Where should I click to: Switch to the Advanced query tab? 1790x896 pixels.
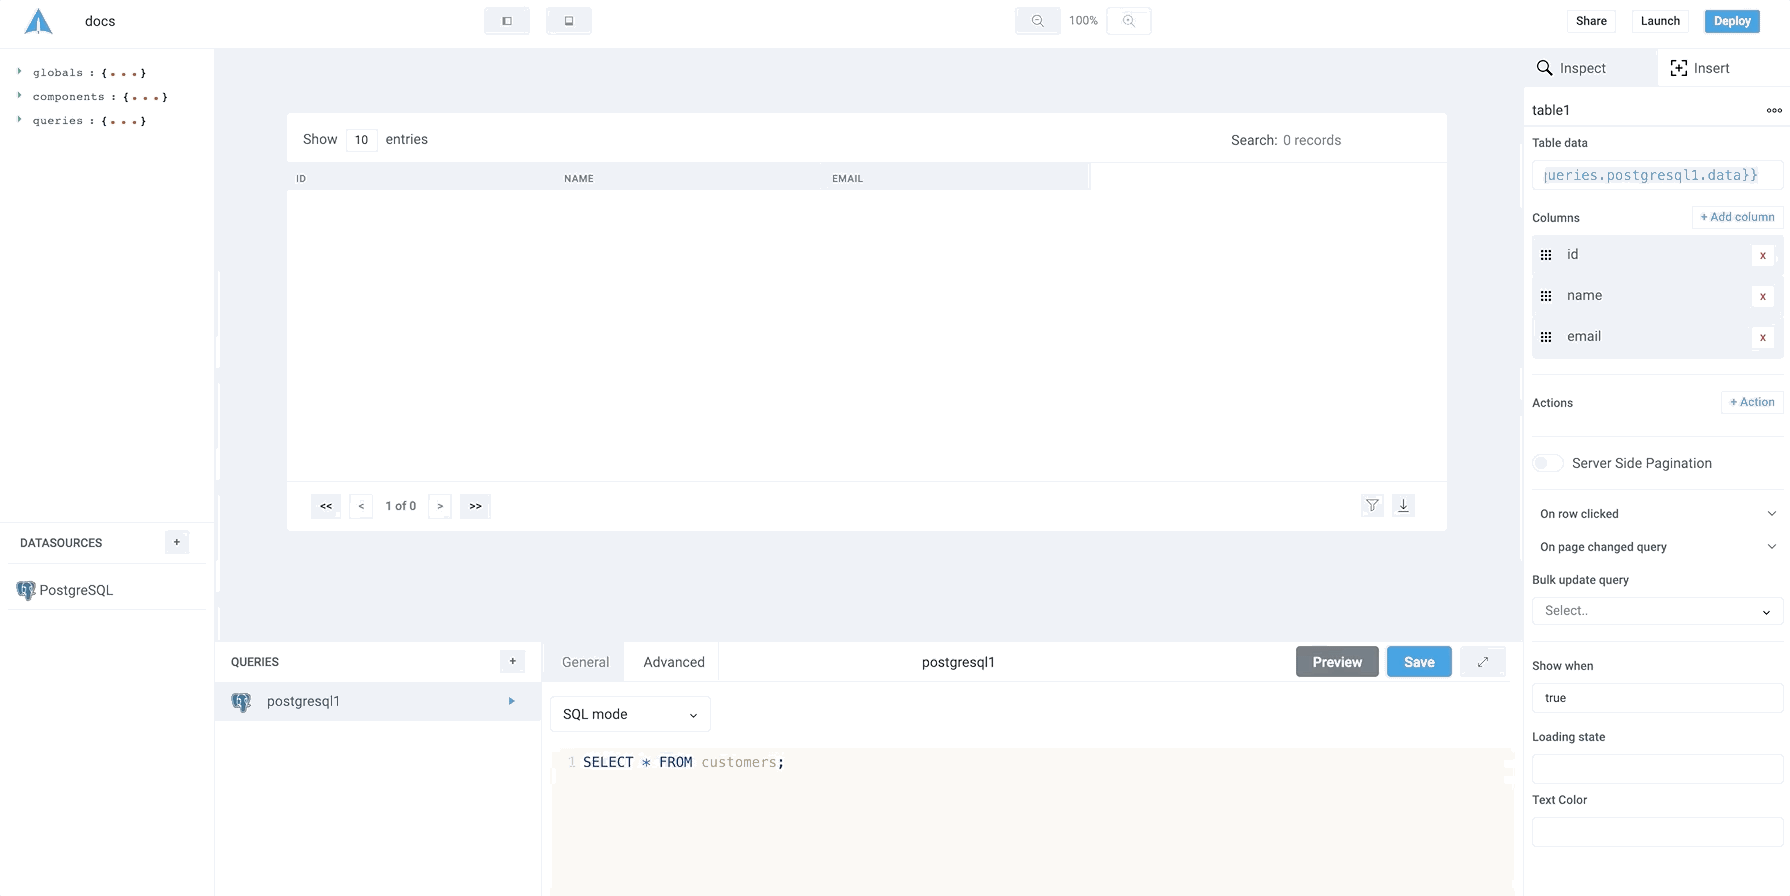pyautogui.click(x=673, y=662)
